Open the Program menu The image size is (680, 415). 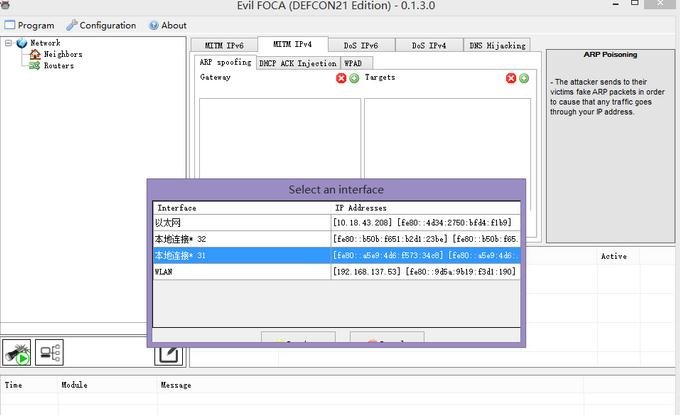29,25
